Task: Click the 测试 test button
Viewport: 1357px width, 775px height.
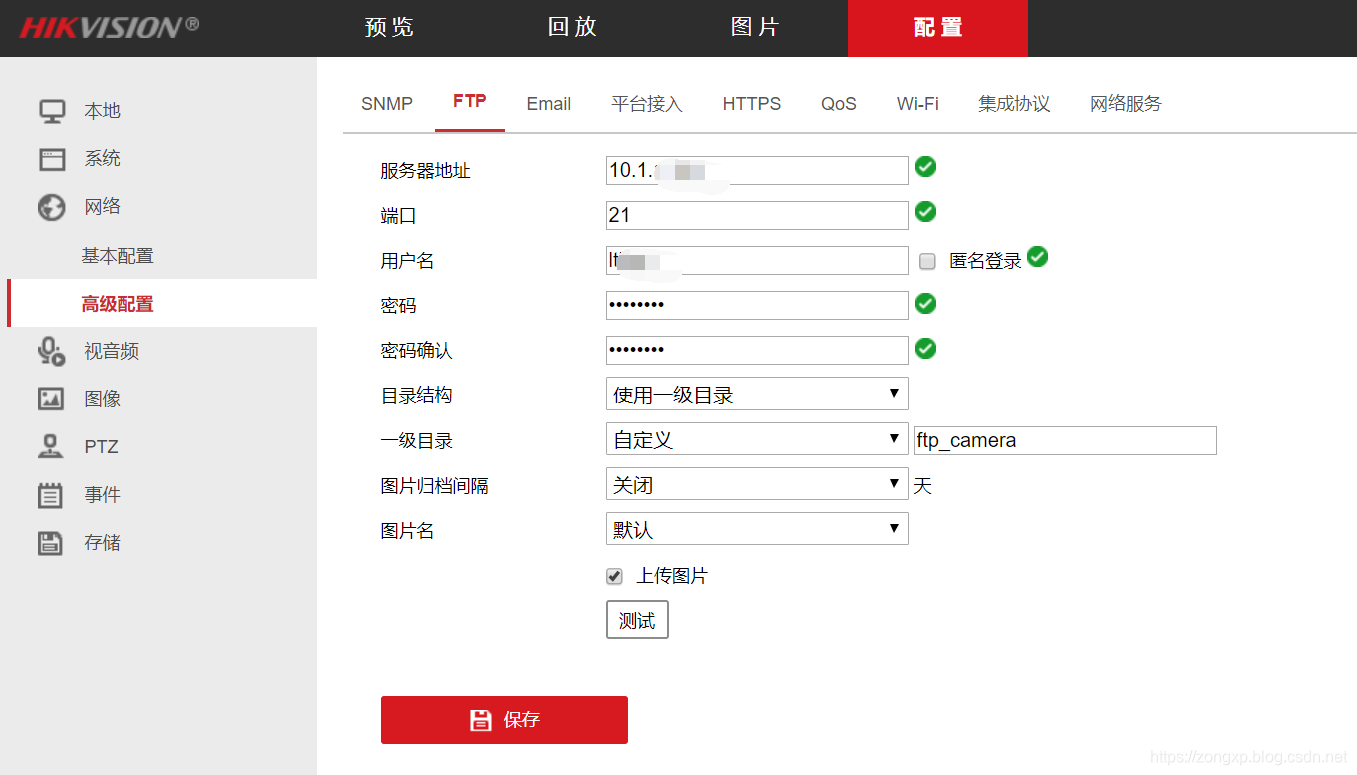Action: tap(637, 620)
